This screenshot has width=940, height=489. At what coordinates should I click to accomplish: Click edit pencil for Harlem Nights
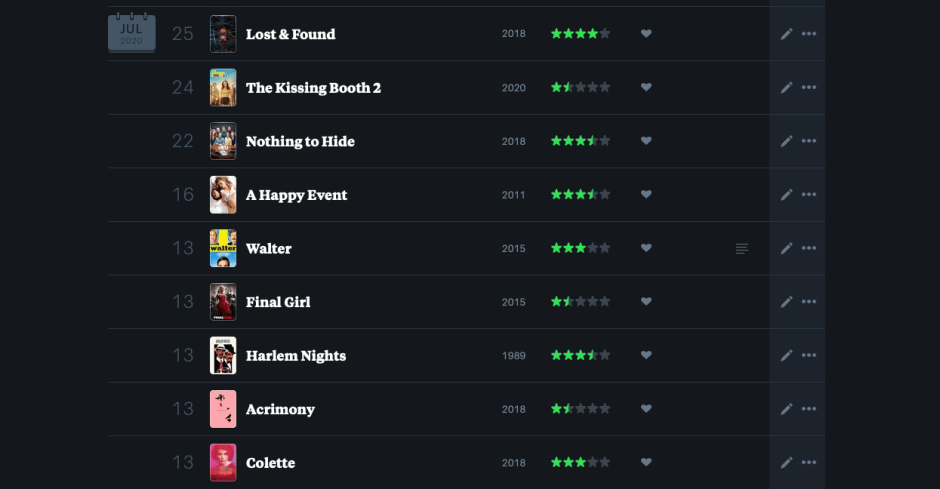[x=786, y=356]
